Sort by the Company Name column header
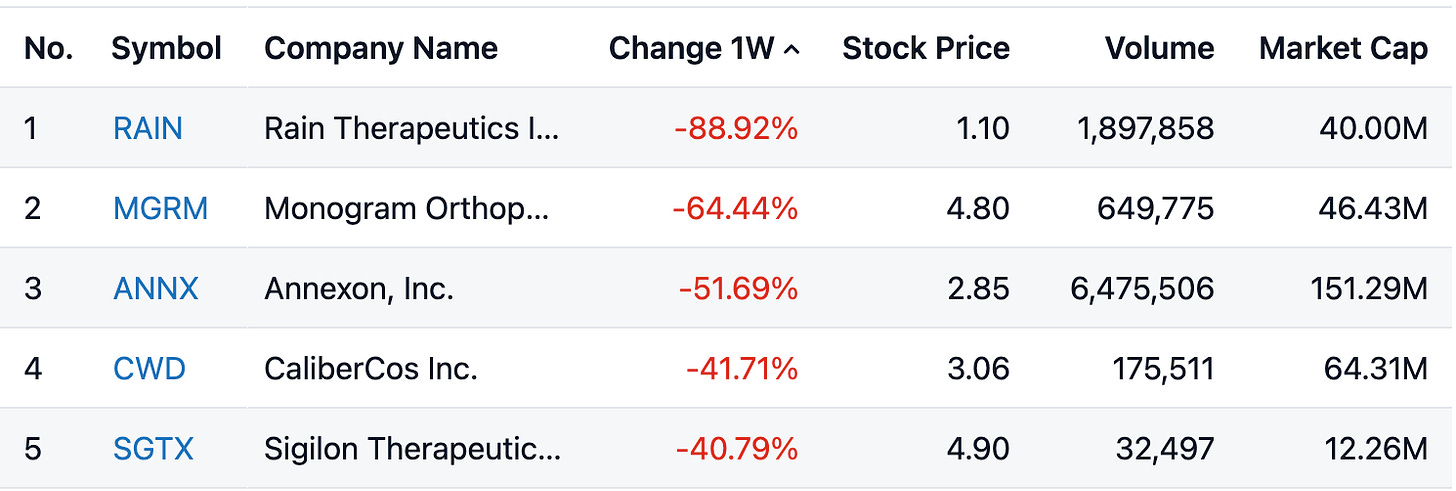 [x=381, y=48]
